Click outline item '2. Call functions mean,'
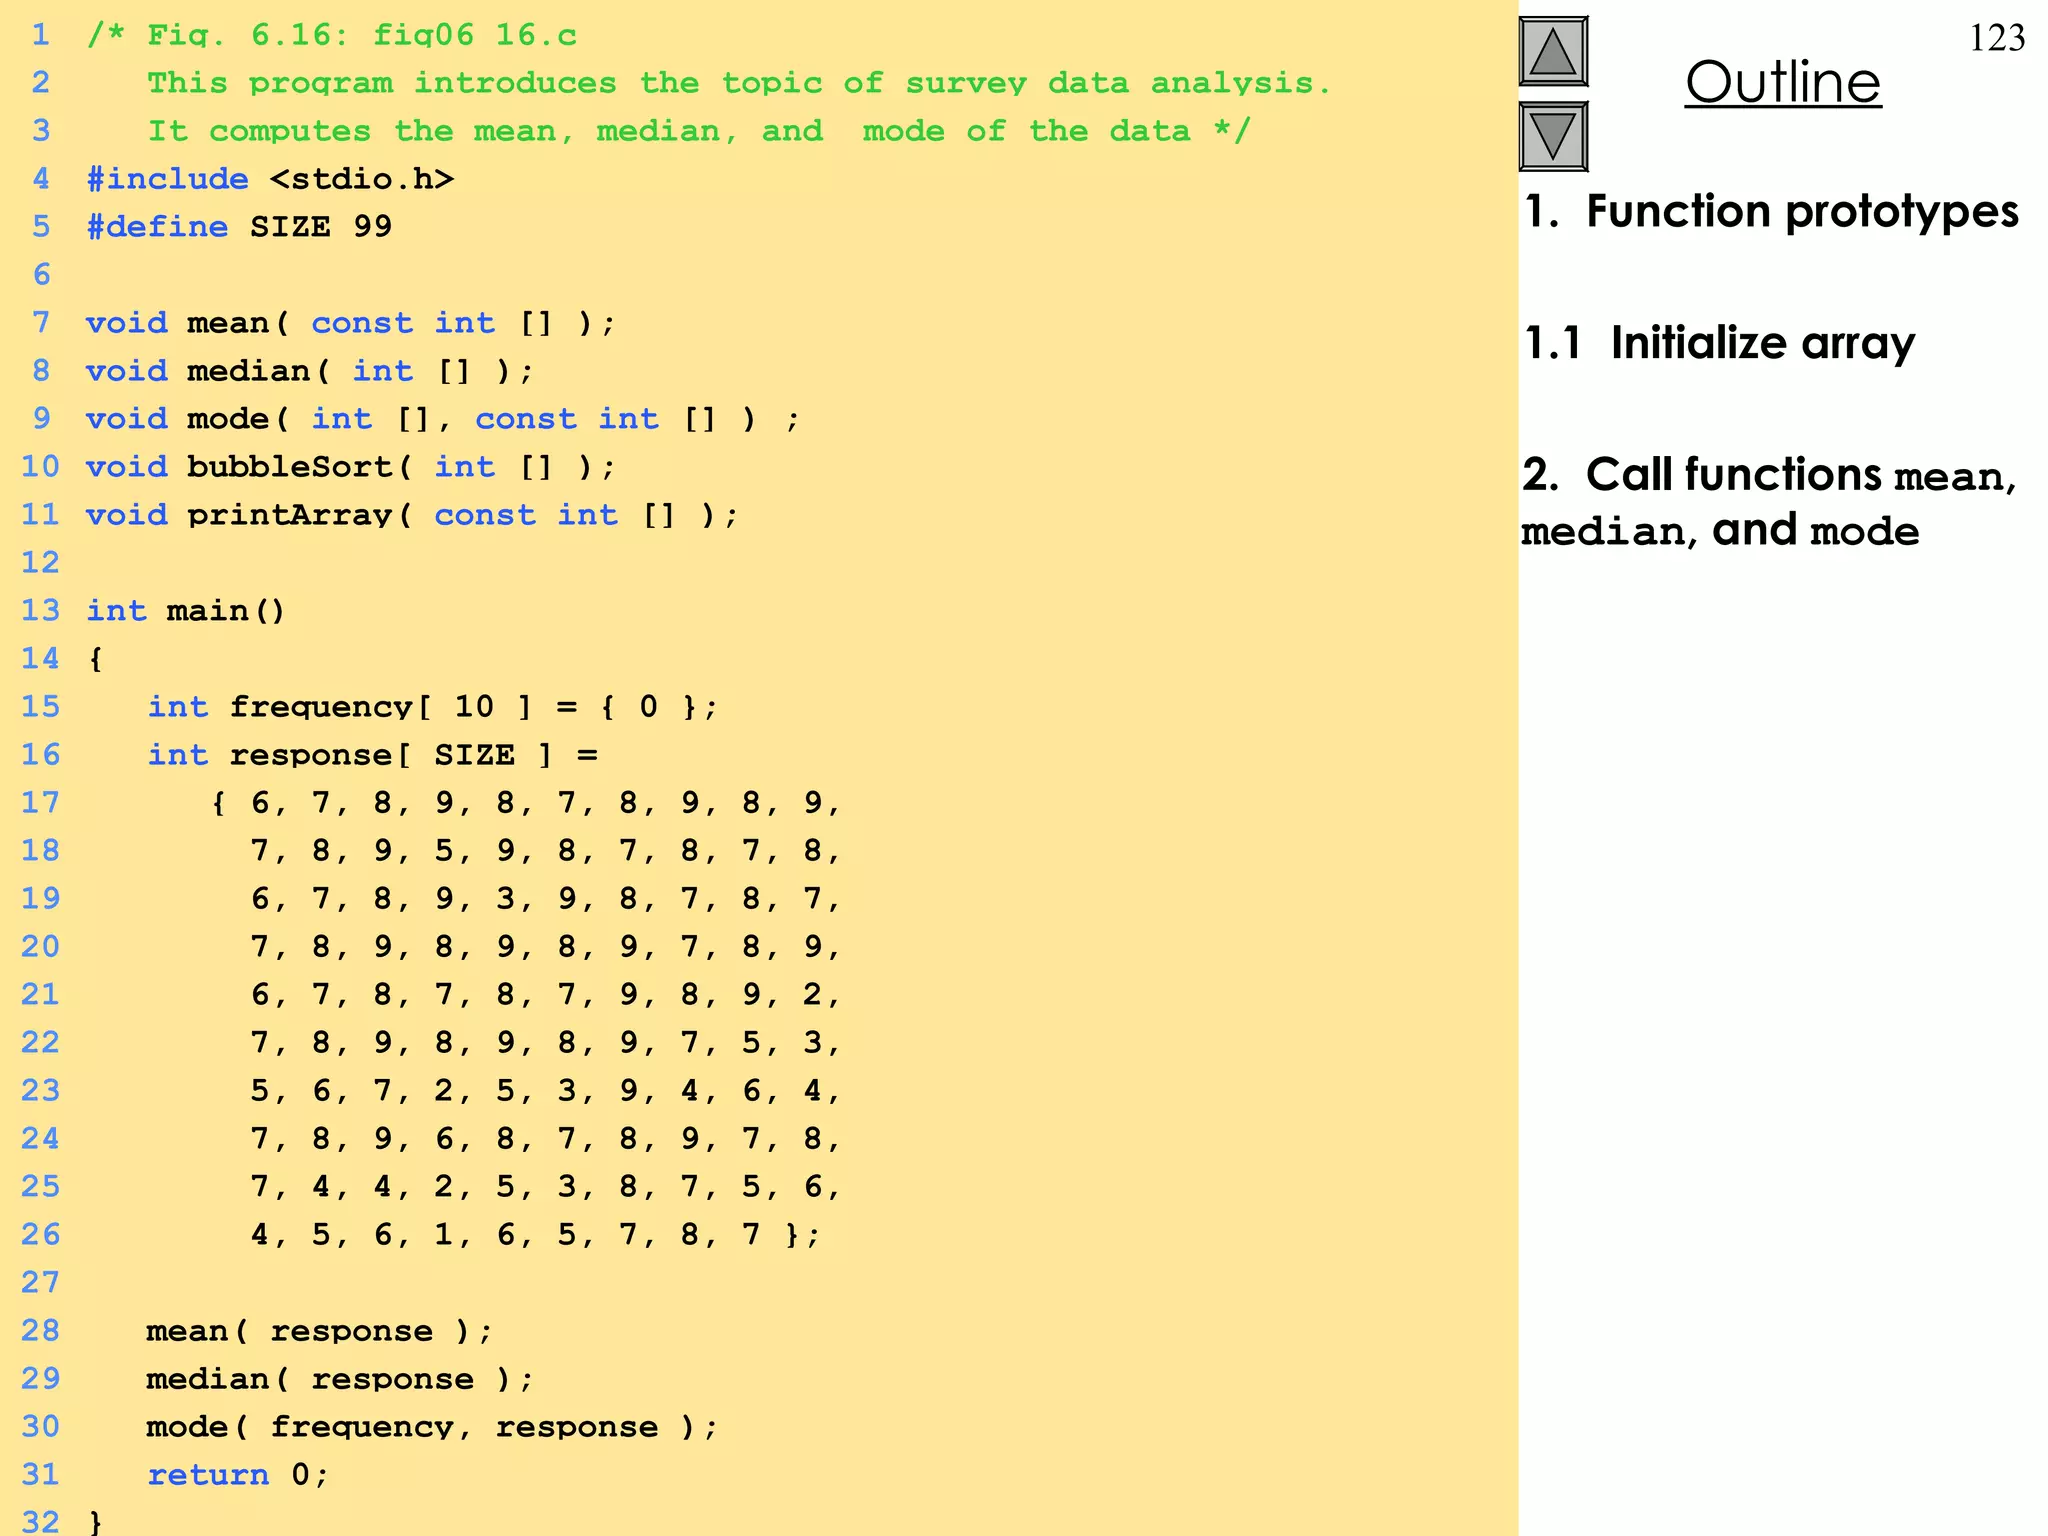 1769,475
